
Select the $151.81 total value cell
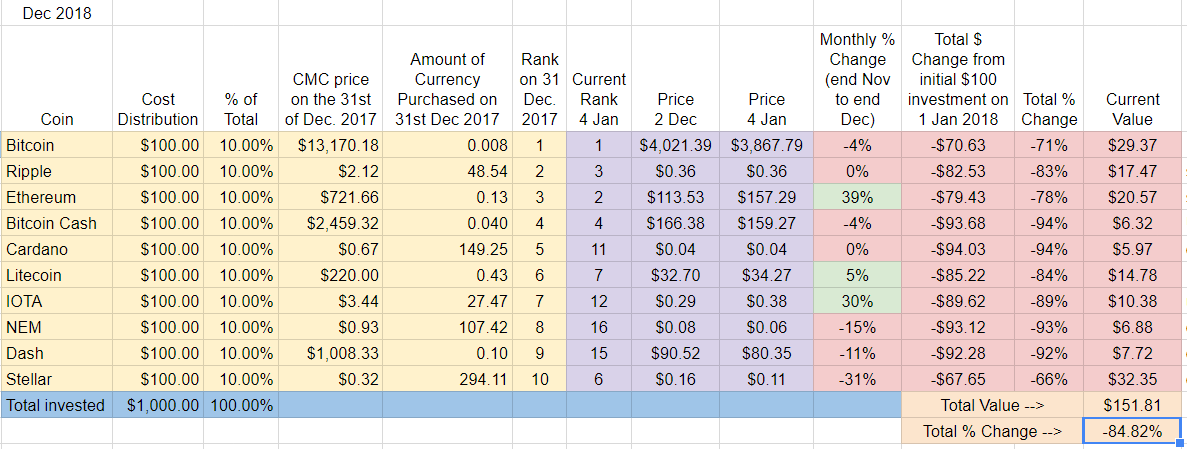(1132, 405)
